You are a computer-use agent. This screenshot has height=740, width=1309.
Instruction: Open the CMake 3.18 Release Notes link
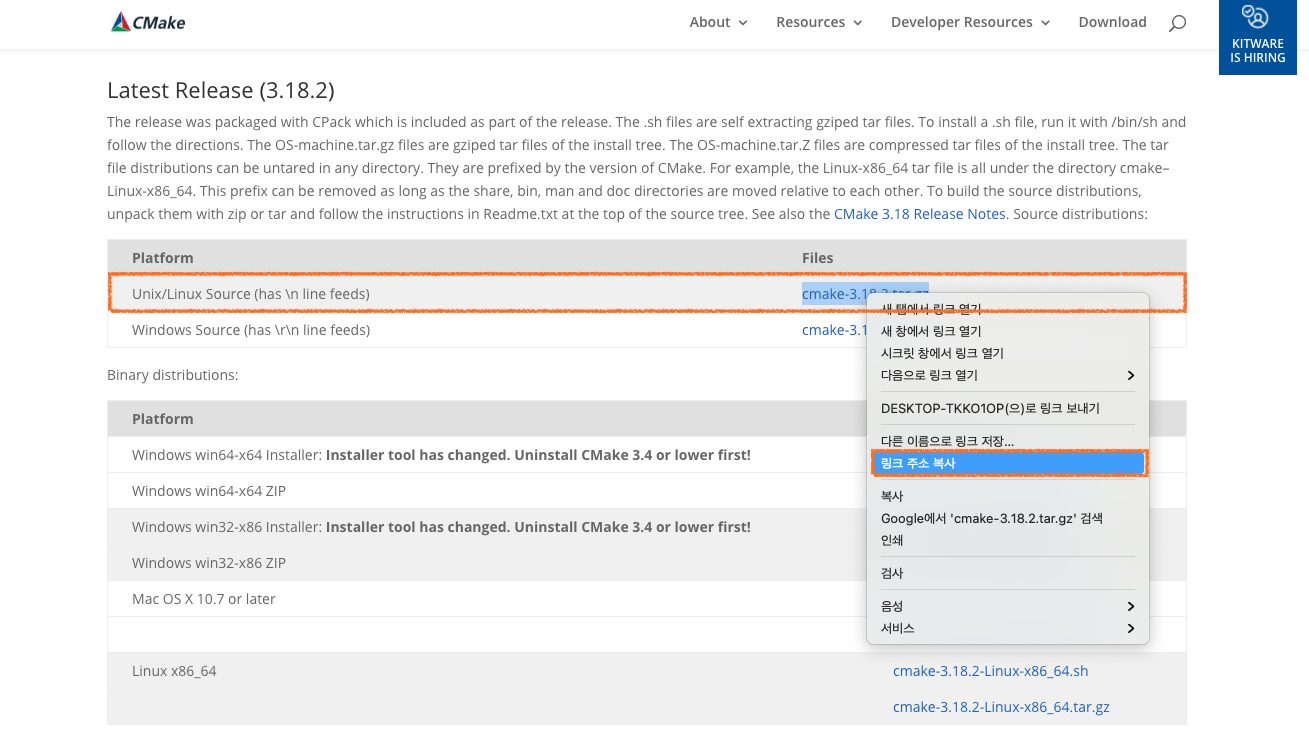[x=920, y=214]
